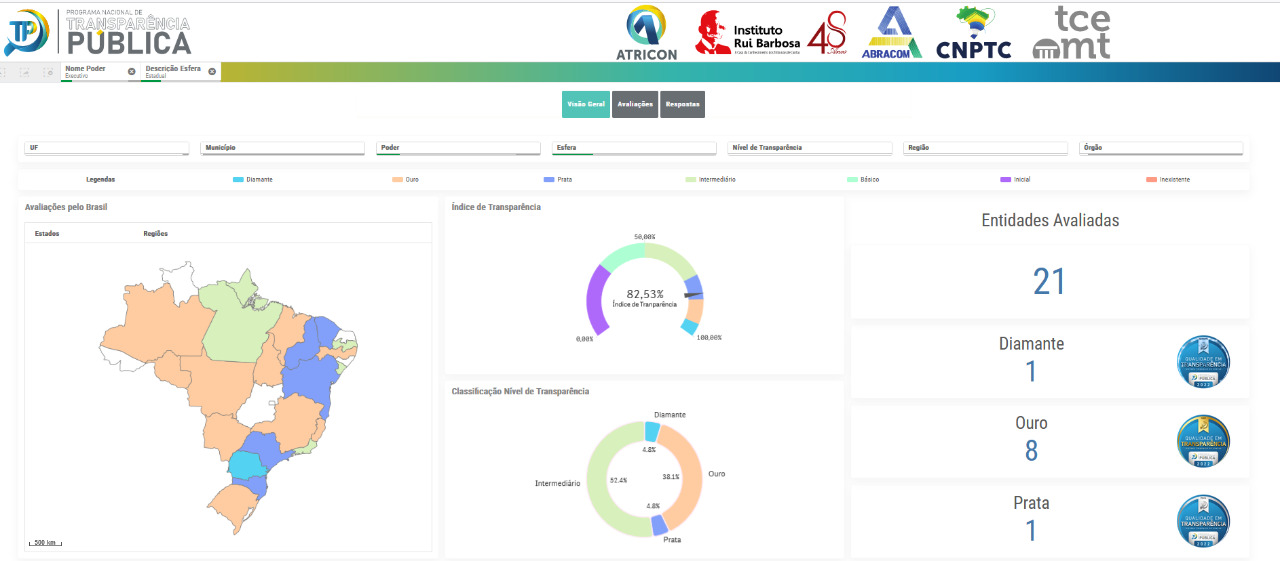Switch to the Avaliações tab
This screenshot has height=561, width=1280.
(635, 104)
